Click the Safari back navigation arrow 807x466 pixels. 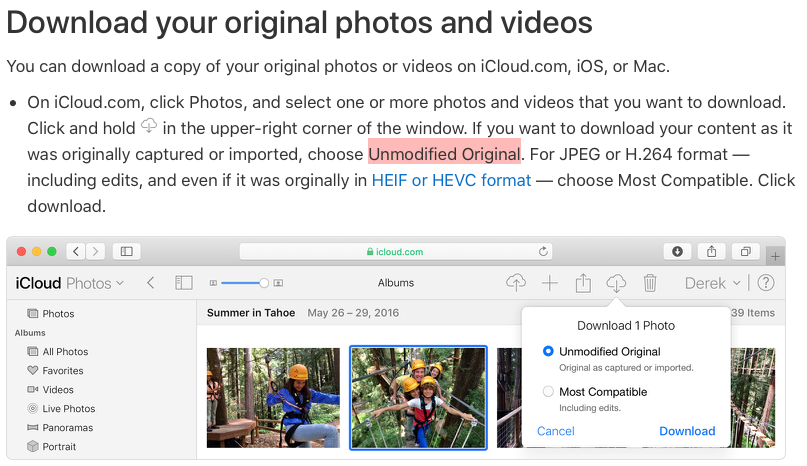pyautogui.click(x=76, y=251)
